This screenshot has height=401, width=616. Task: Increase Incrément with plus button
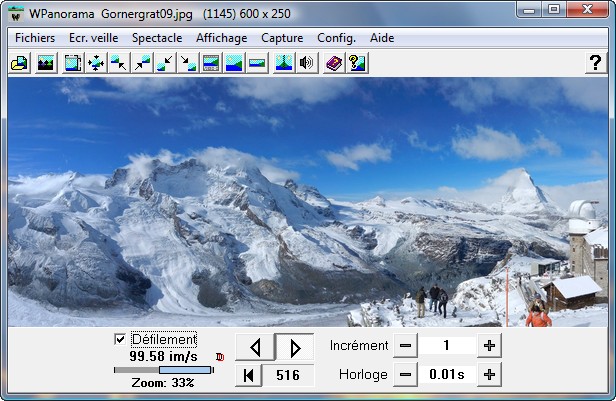click(489, 346)
